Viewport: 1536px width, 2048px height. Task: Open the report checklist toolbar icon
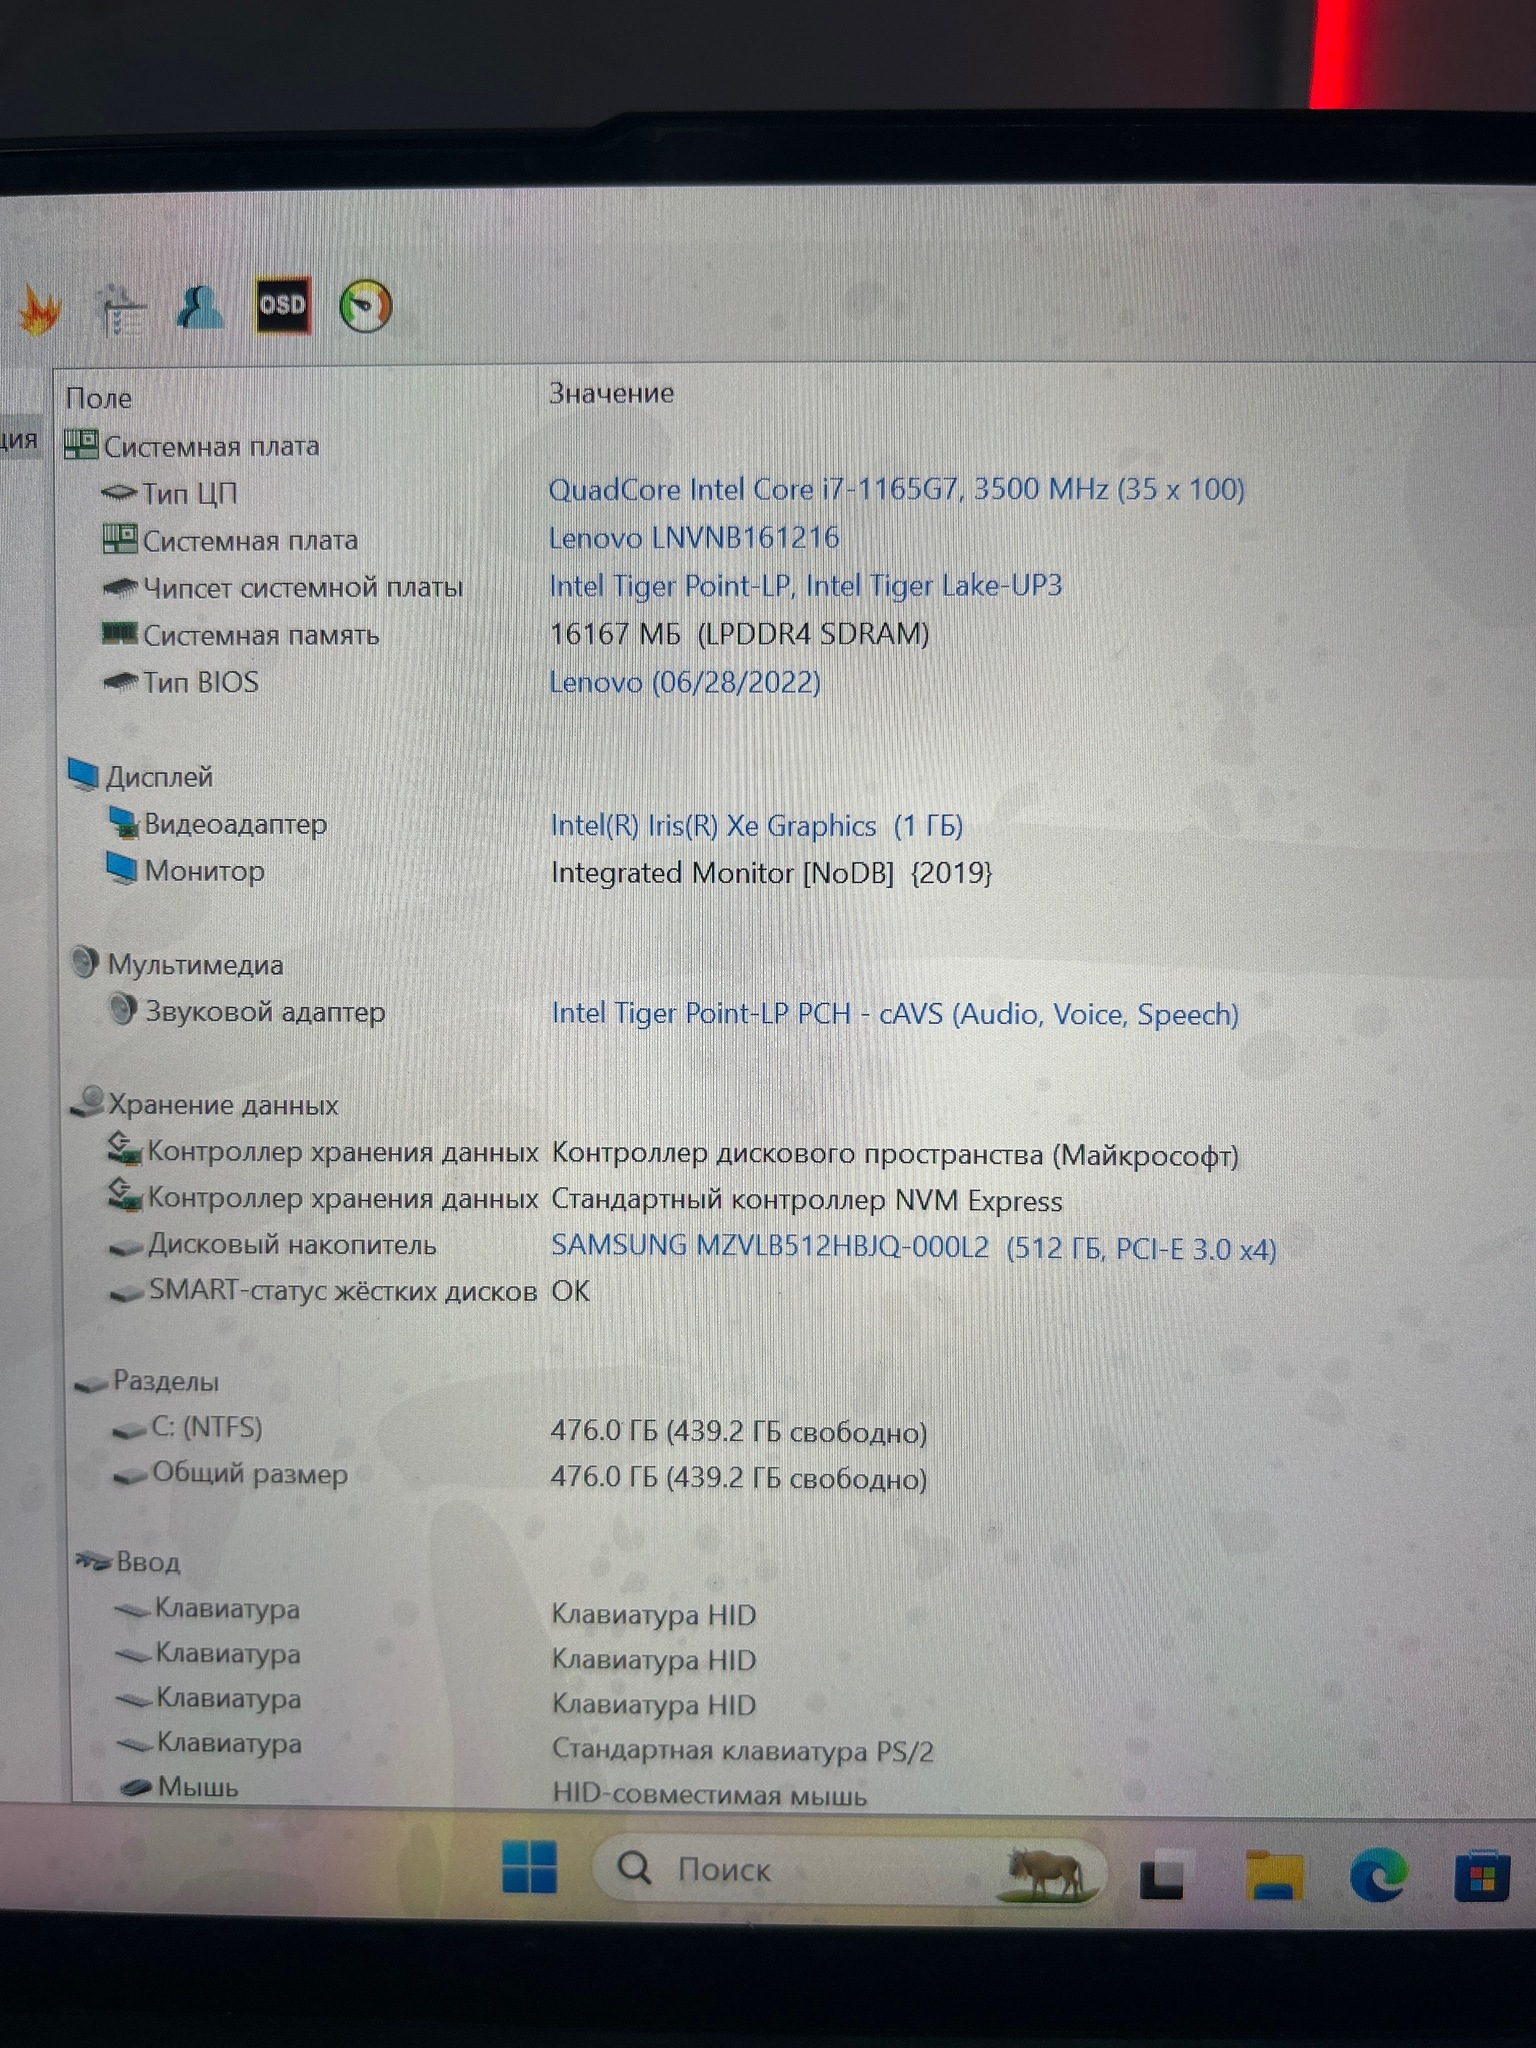coord(122,309)
